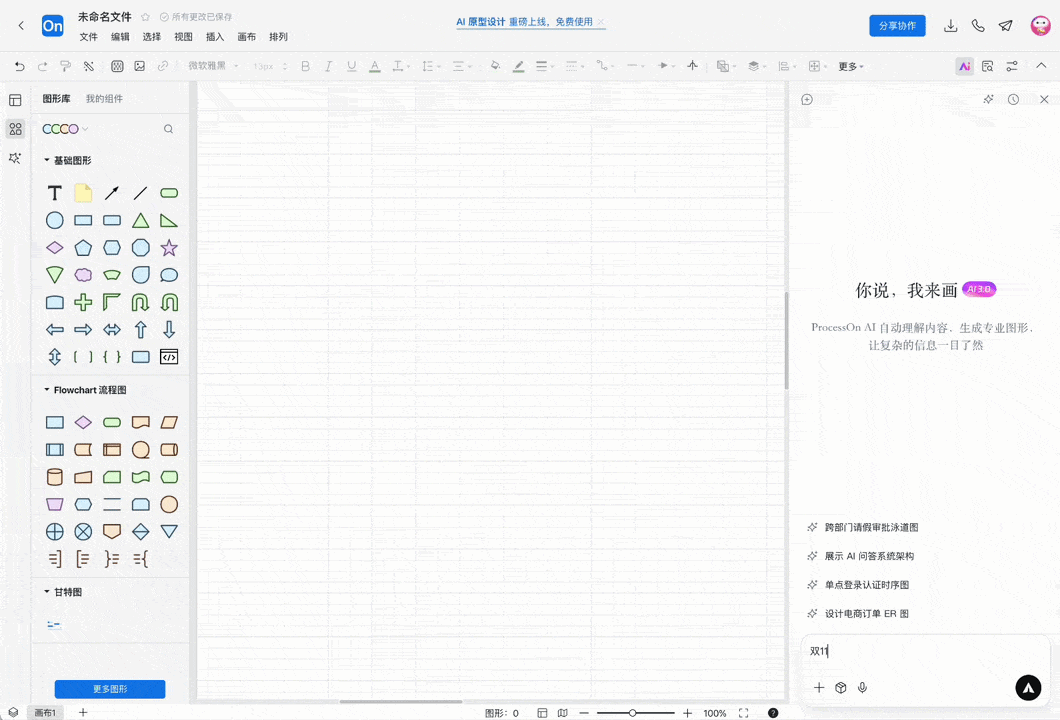This screenshot has height=720, width=1060.
Task: Select the format painter tool
Action: pos(66,66)
